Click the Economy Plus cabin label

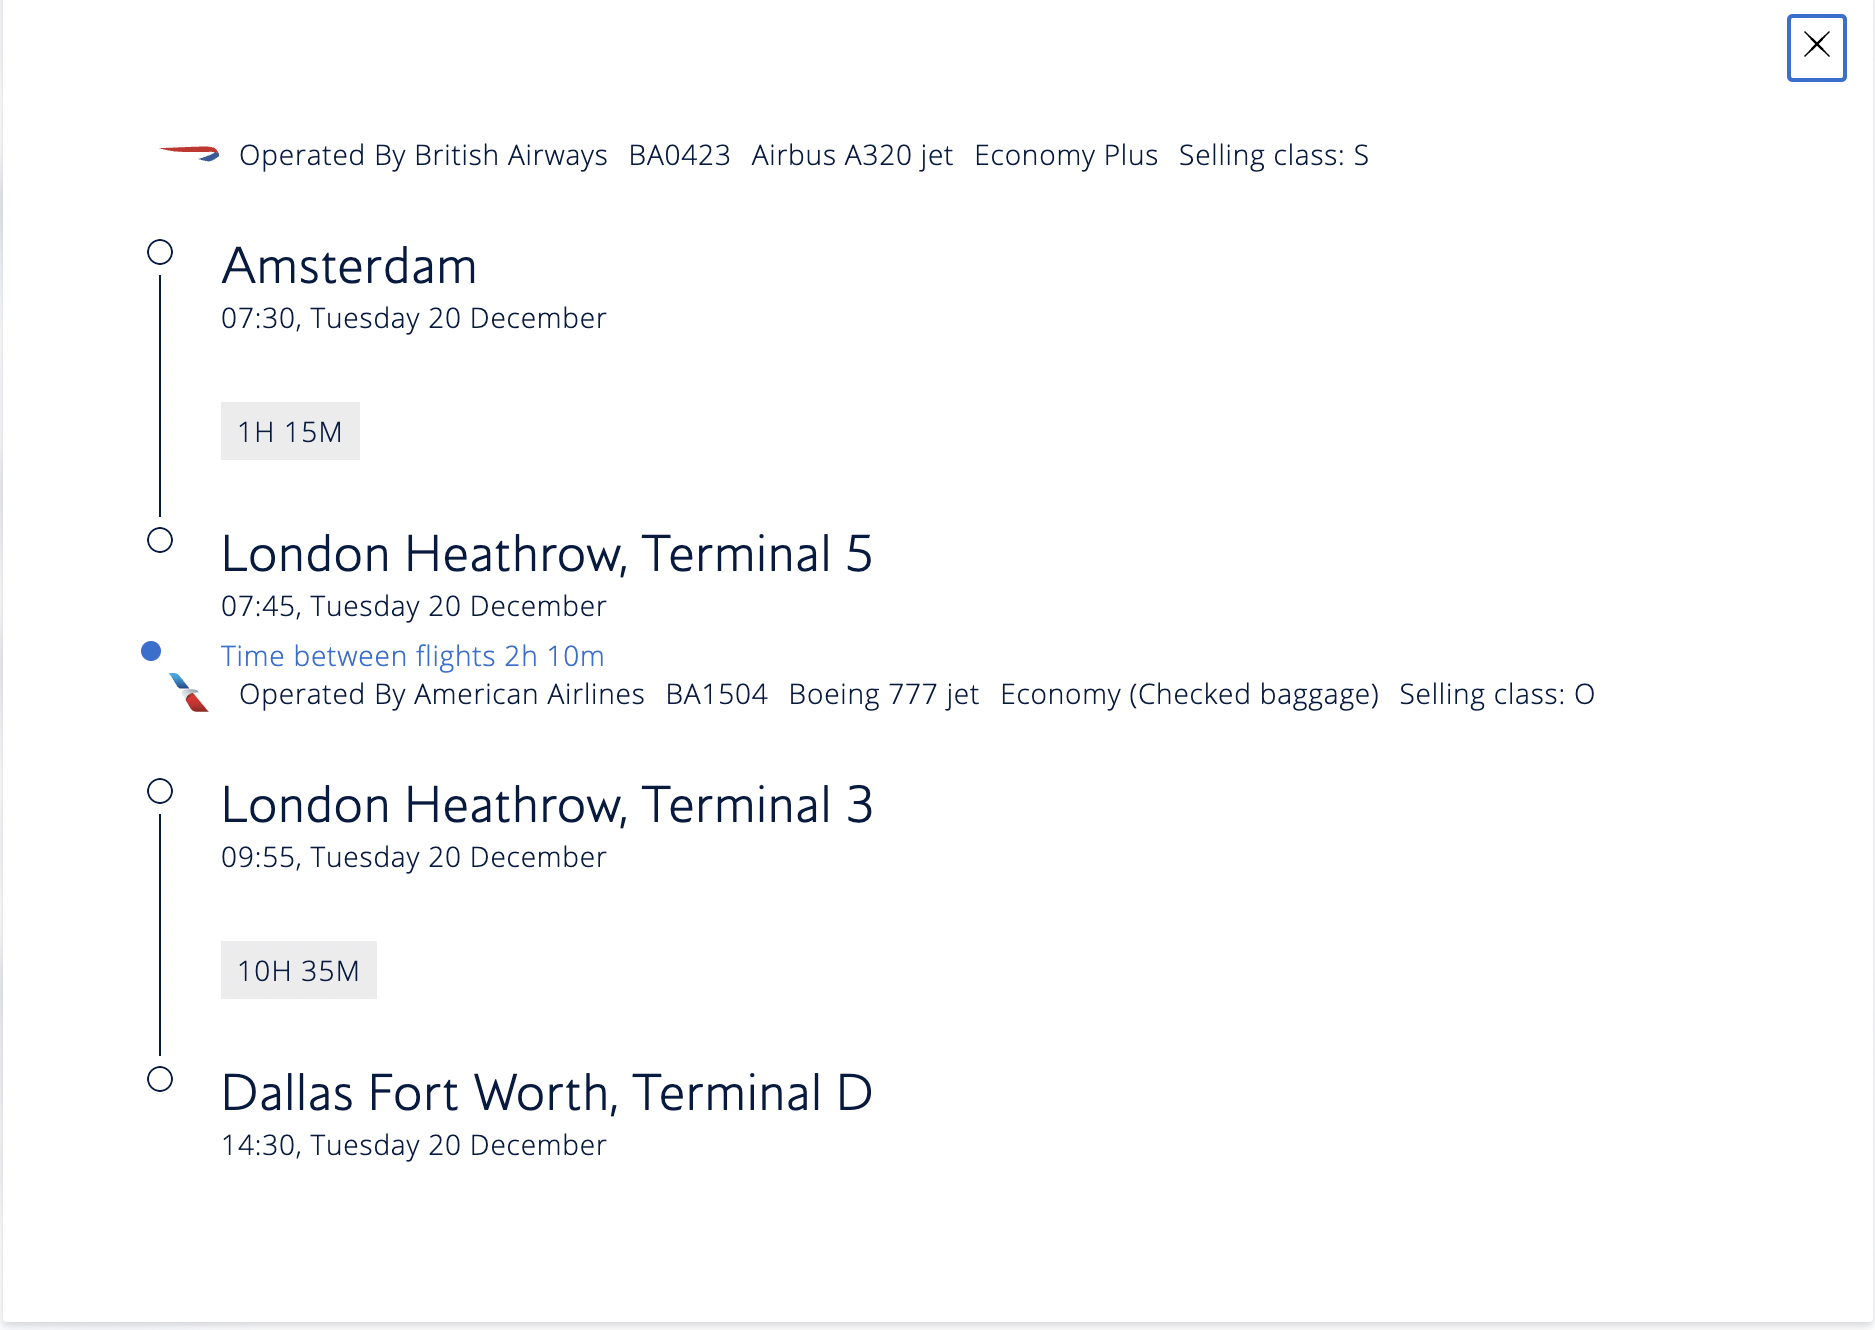click(1065, 156)
